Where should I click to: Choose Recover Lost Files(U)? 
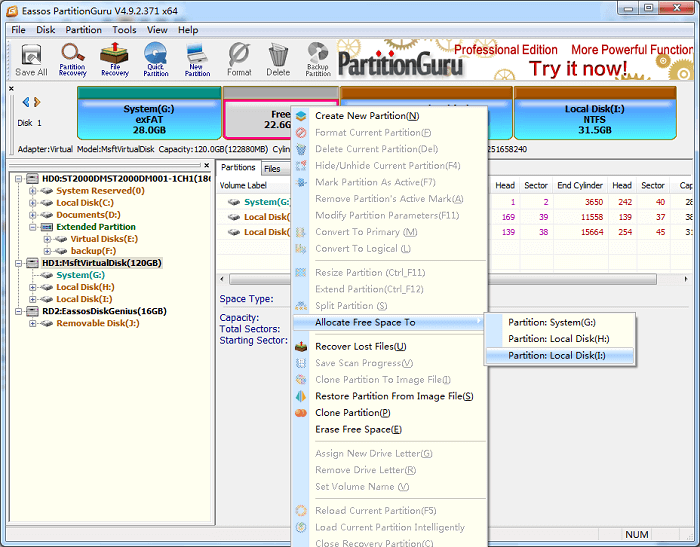click(388, 347)
